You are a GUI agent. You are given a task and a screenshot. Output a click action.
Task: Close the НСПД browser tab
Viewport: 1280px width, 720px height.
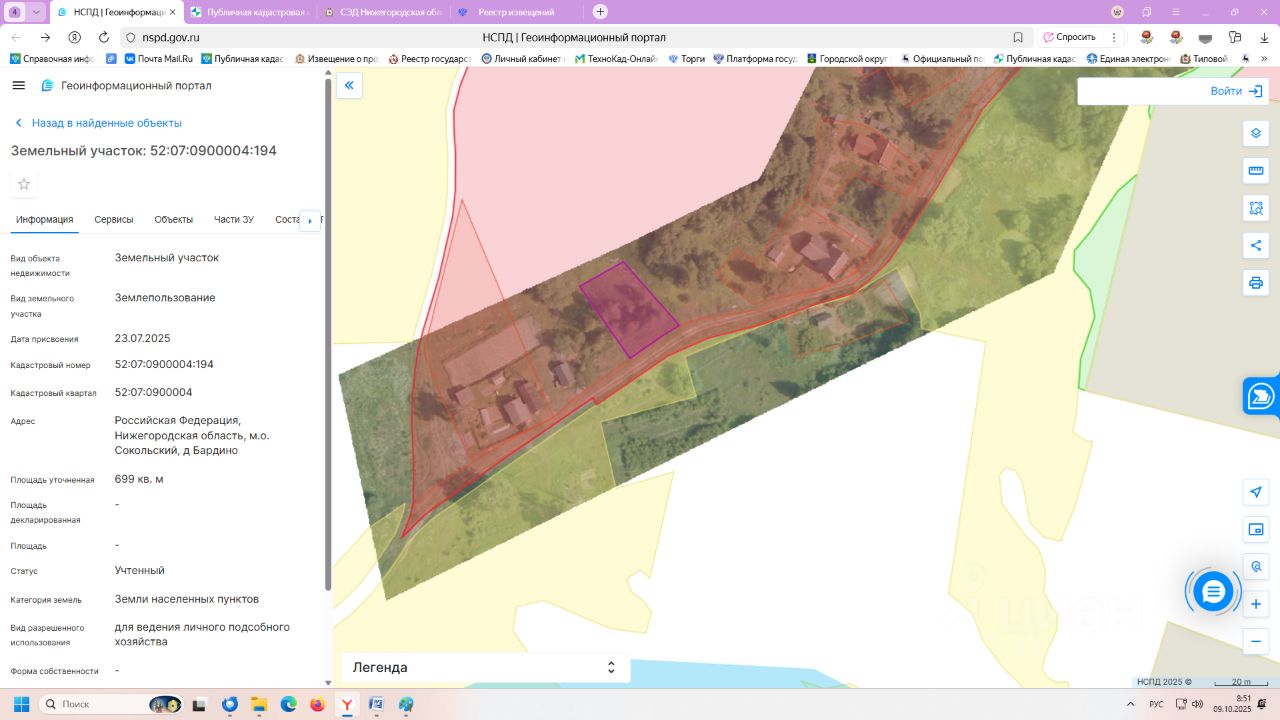point(172,12)
